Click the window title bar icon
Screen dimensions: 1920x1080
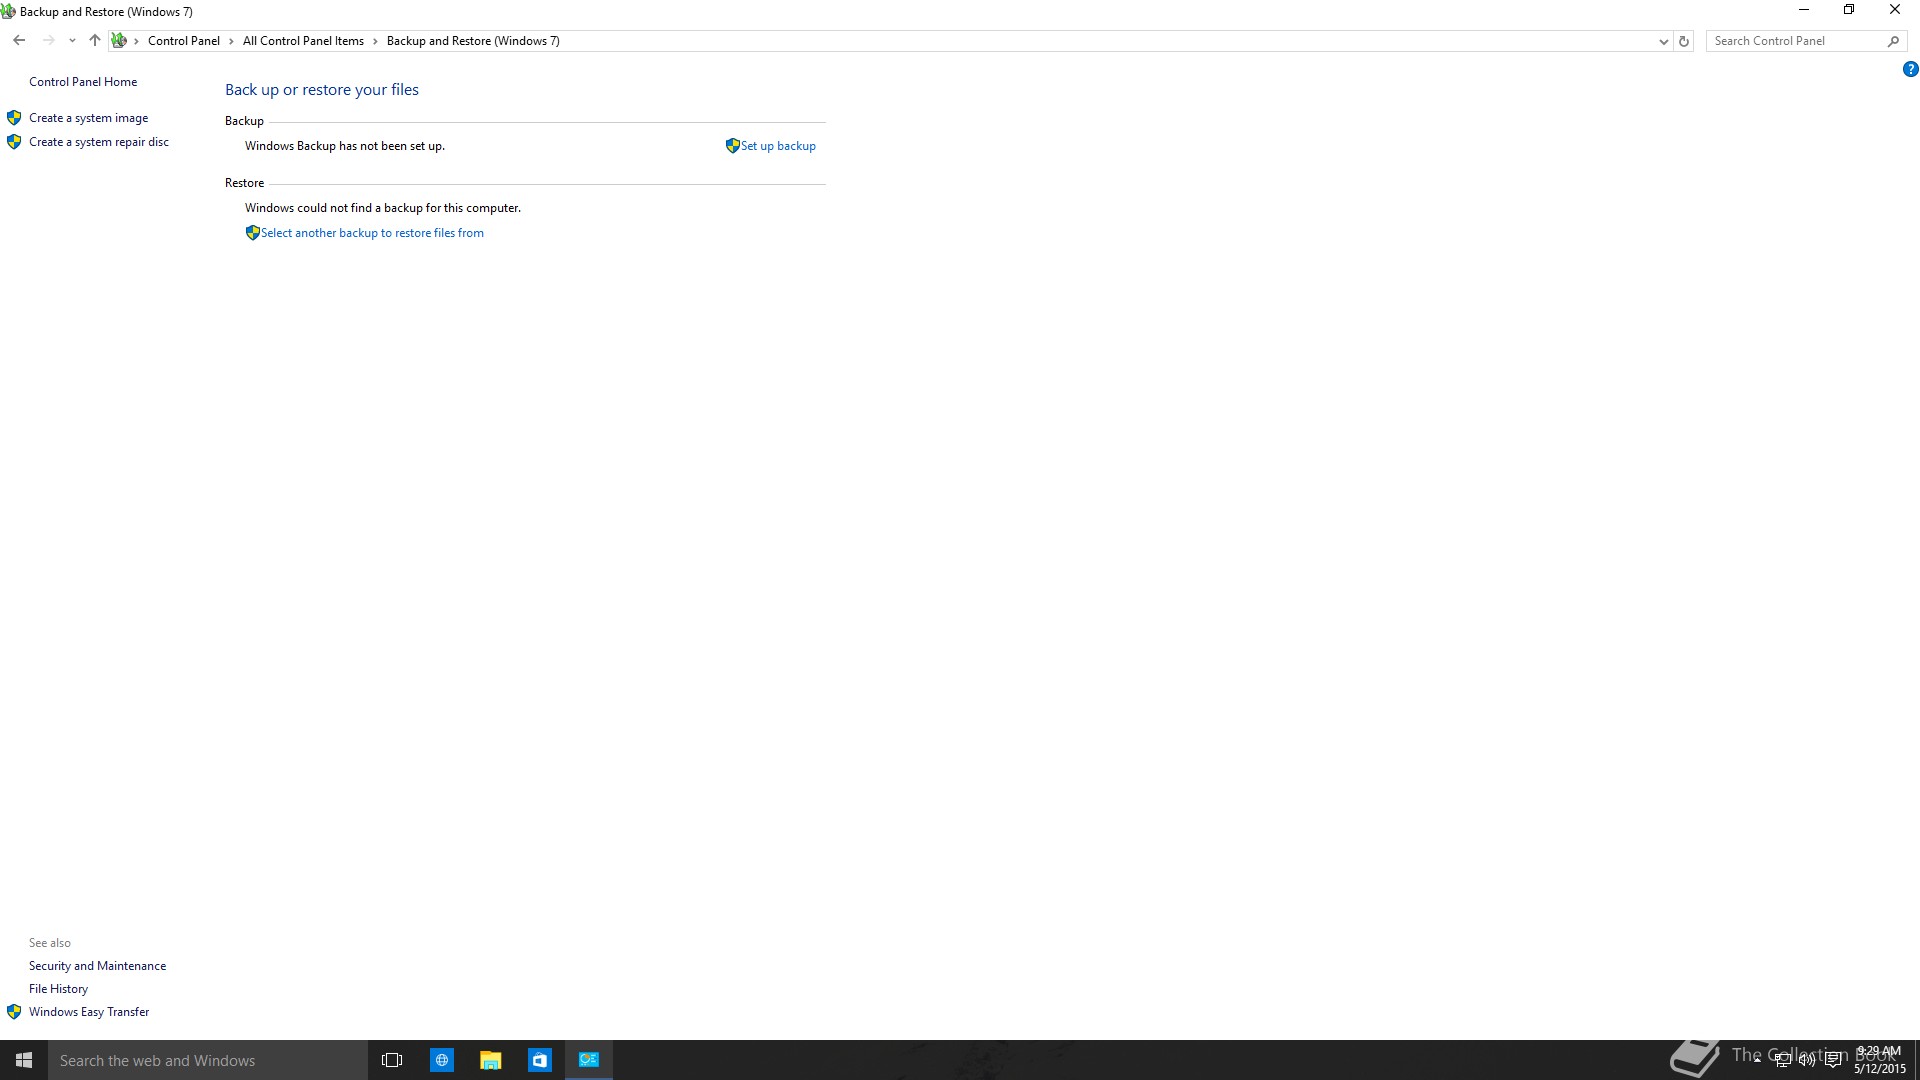click(8, 12)
